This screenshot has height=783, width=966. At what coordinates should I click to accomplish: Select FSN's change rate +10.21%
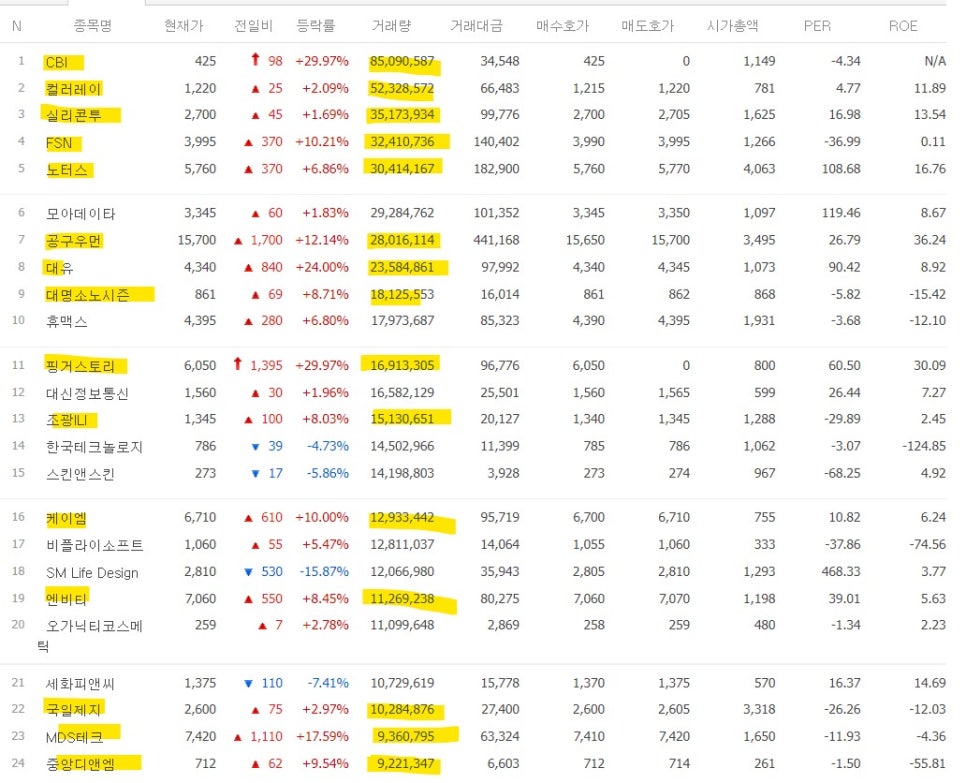click(322, 142)
